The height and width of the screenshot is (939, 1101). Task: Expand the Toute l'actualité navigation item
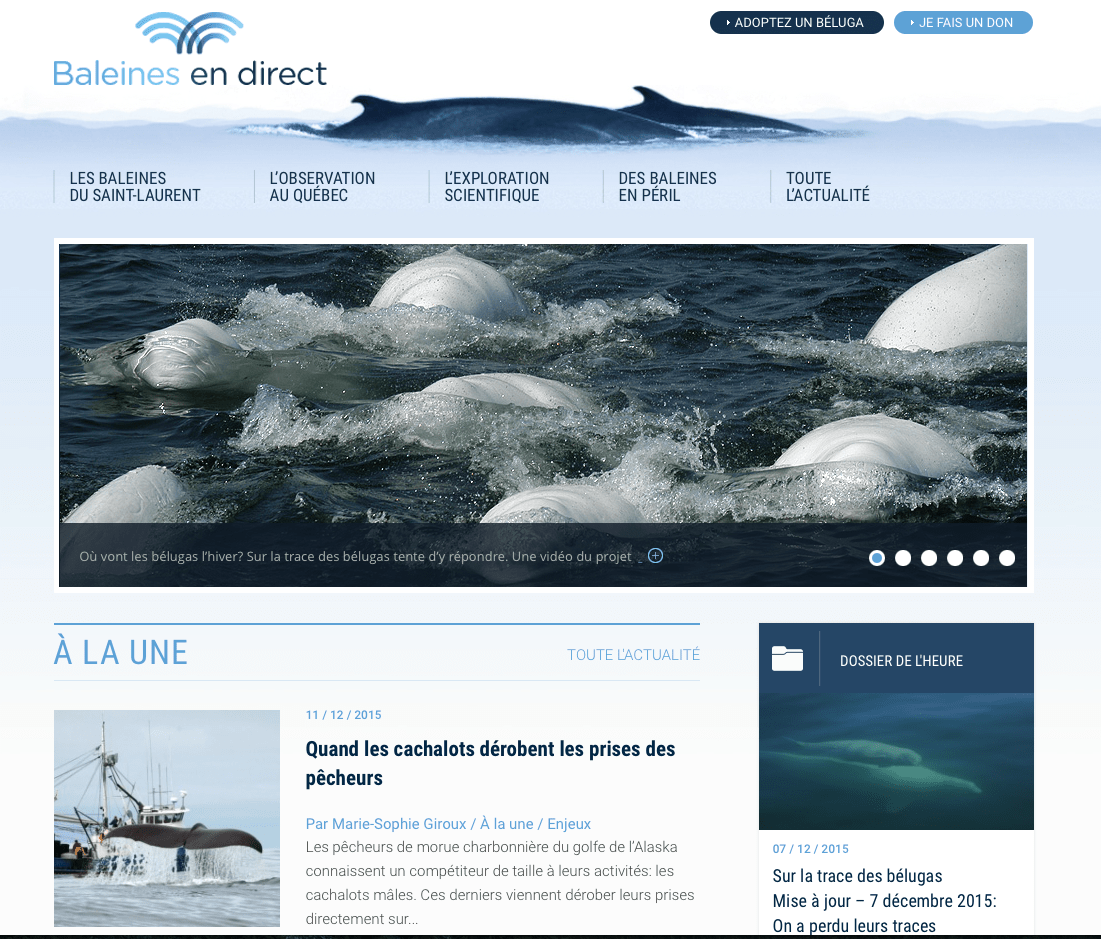[x=827, y=187]
